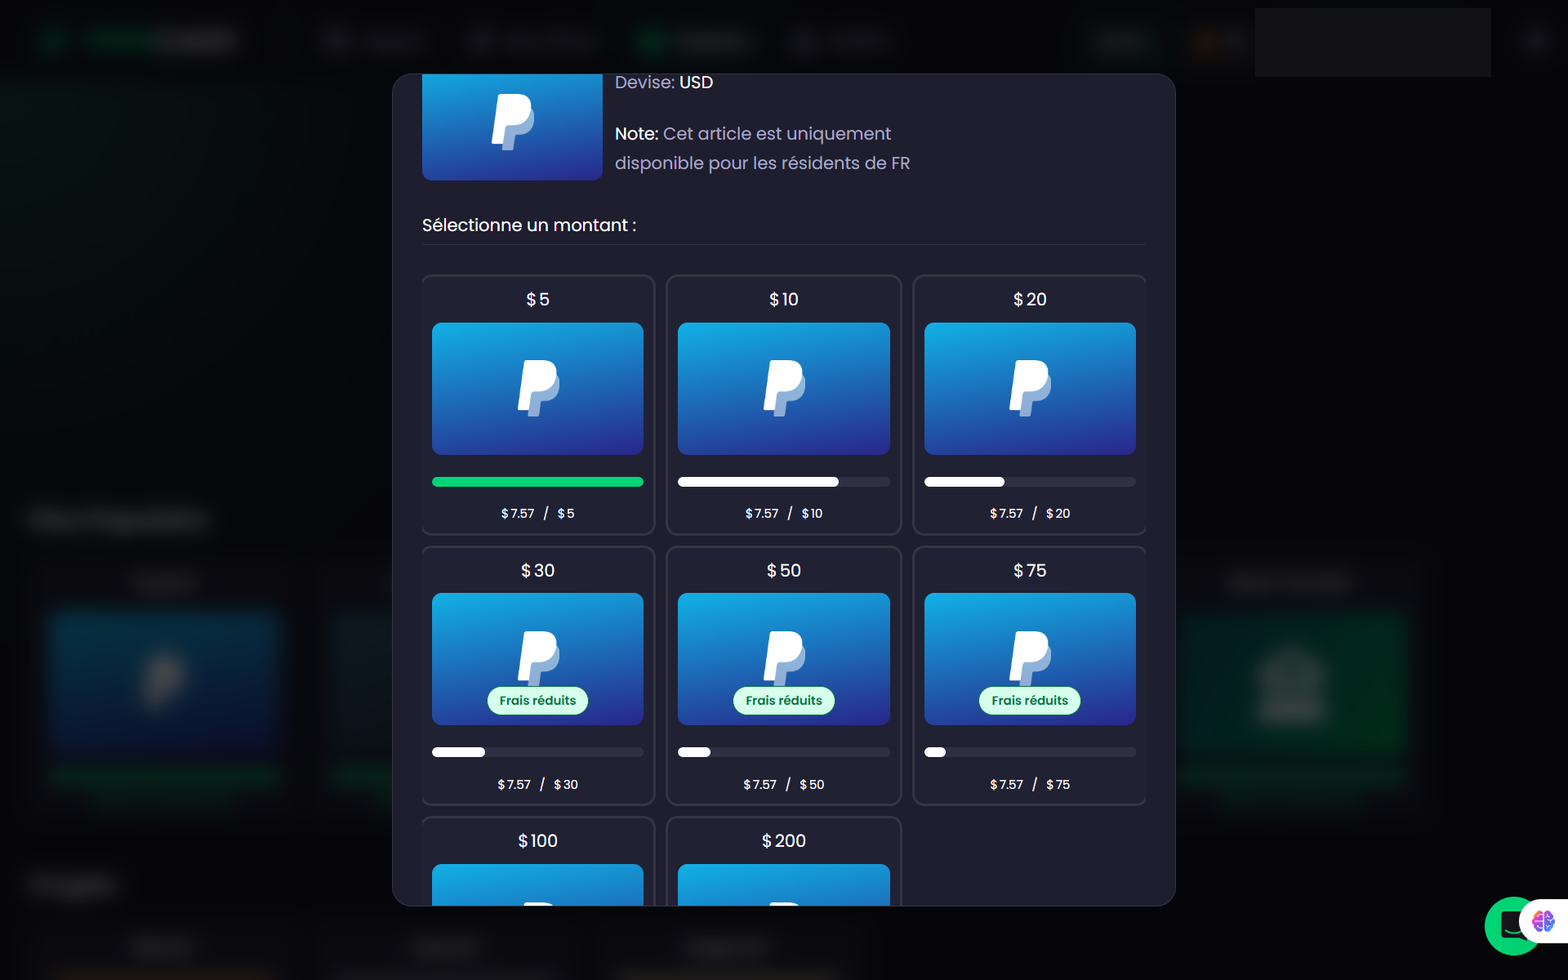Click the "$ 50" card title
The height and width of the screenshot is (980, 1568).
click(x=783, y=570)
